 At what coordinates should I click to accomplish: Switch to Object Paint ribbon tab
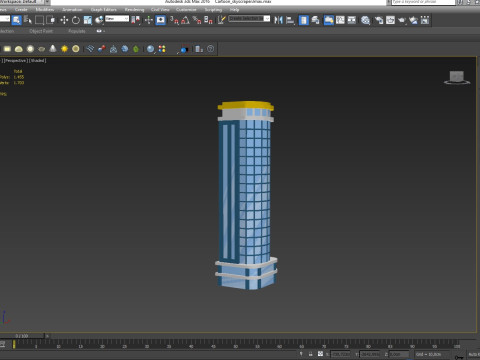click(x=41, y=31)
